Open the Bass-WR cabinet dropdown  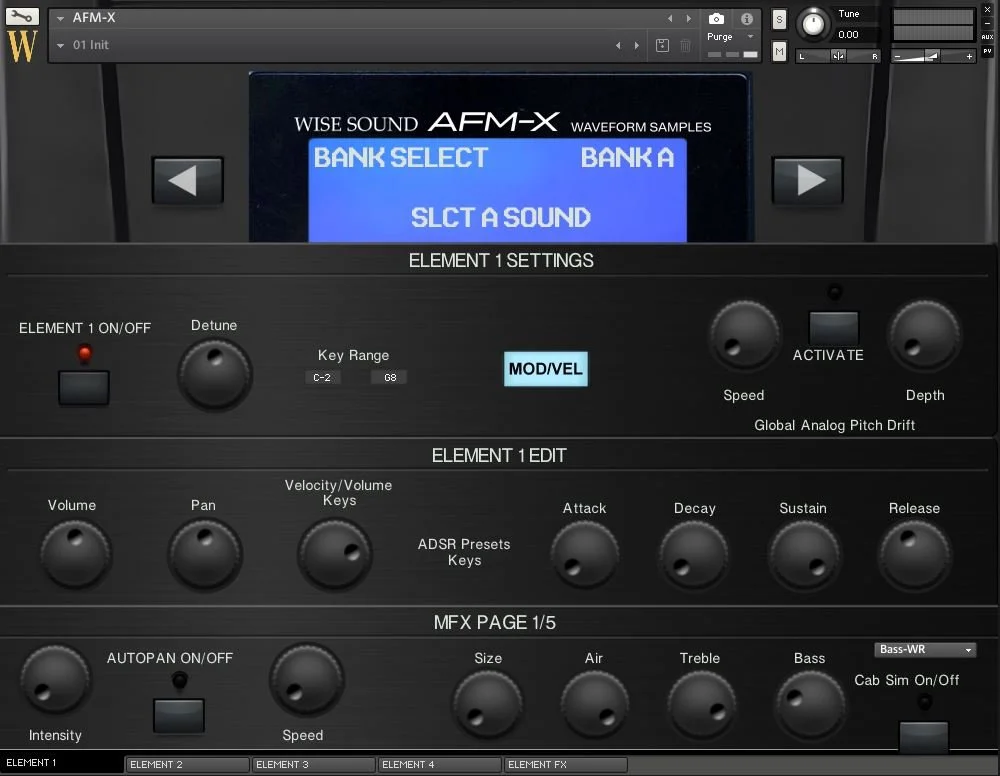(x=925, y=649)
